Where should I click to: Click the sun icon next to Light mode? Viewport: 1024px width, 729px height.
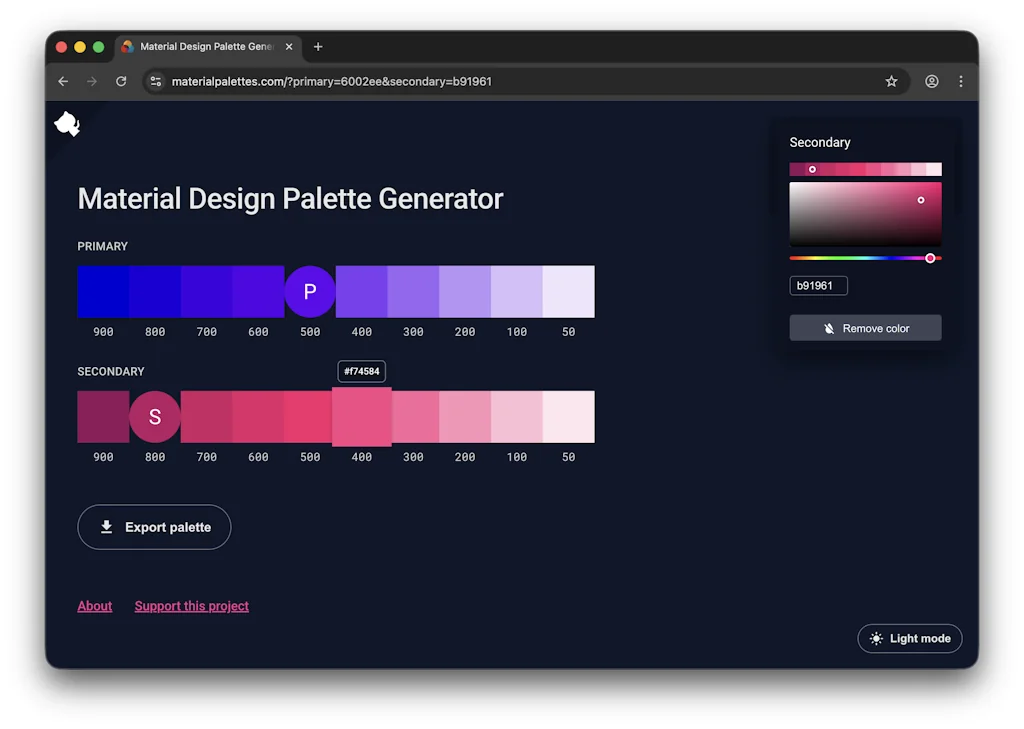pyautogui.click(x=877, y=638)
